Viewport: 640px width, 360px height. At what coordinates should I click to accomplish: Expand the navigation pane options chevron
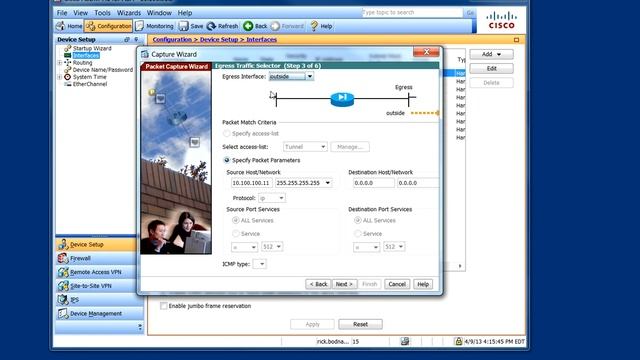140,327
